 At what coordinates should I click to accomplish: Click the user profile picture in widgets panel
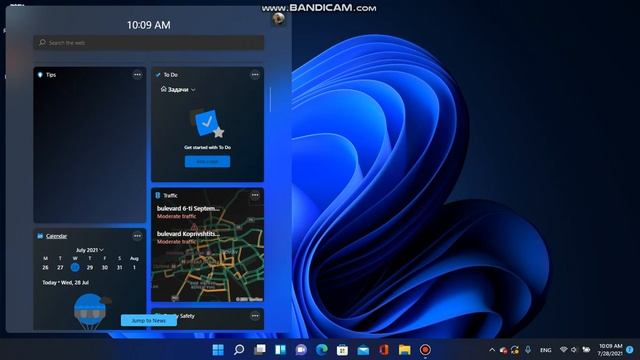point(279,19)
